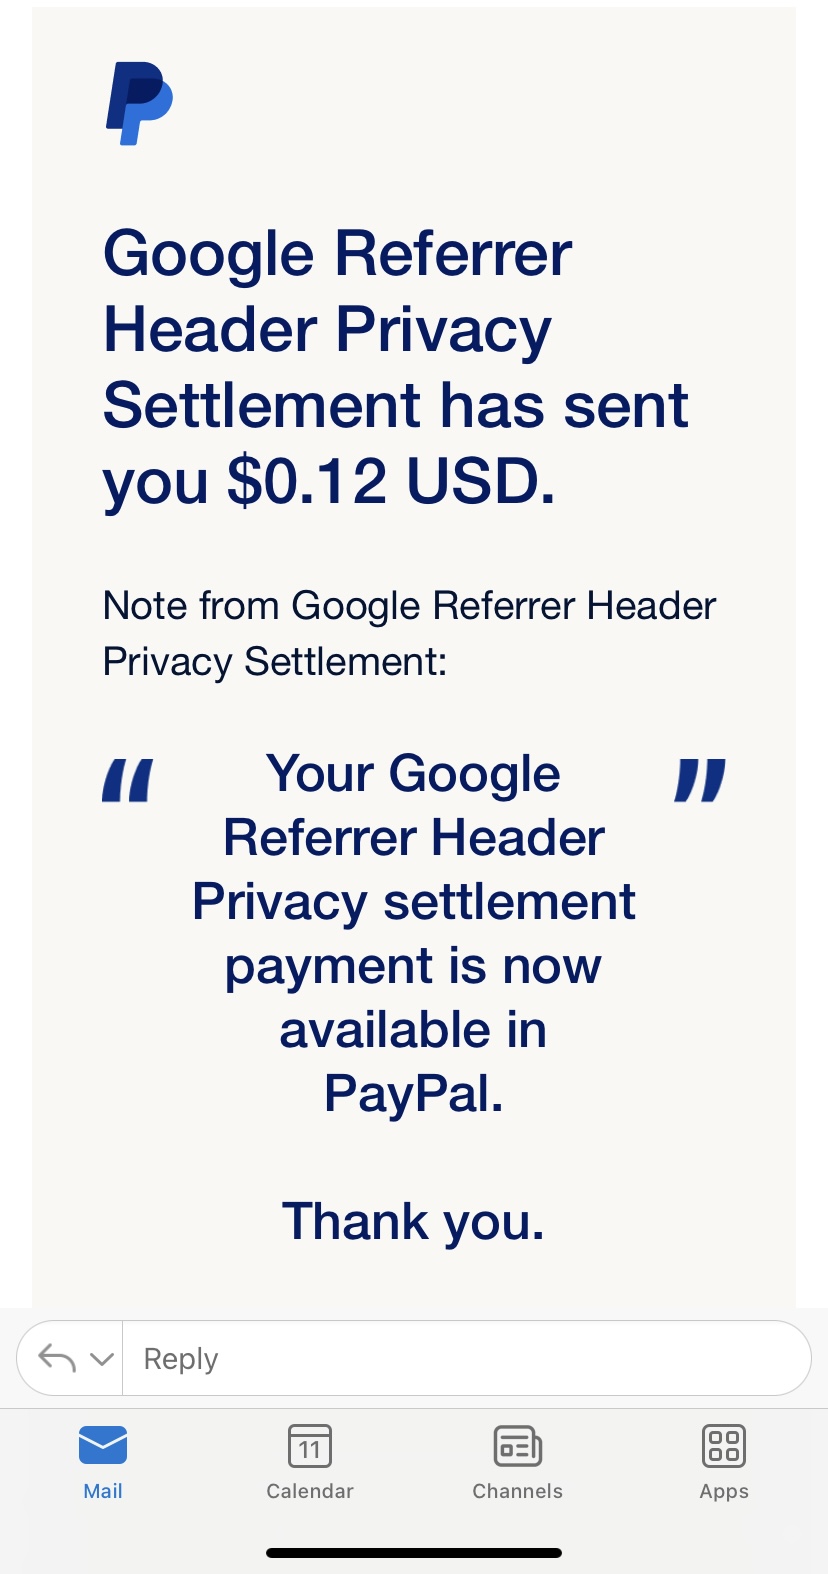Select the Mail tab label

click(x=103, y=1491)
